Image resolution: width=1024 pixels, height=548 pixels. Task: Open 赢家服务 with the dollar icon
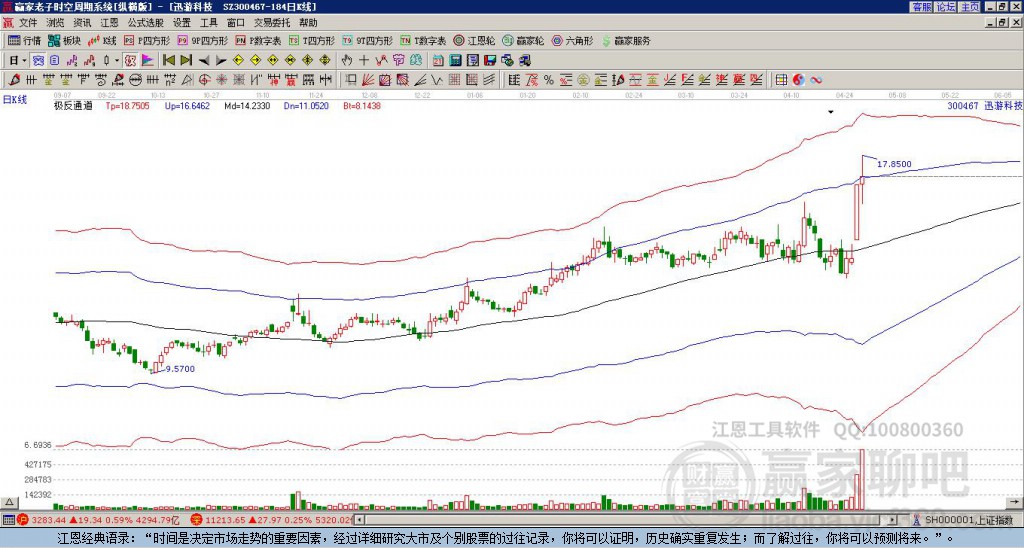tap(626, 40)
